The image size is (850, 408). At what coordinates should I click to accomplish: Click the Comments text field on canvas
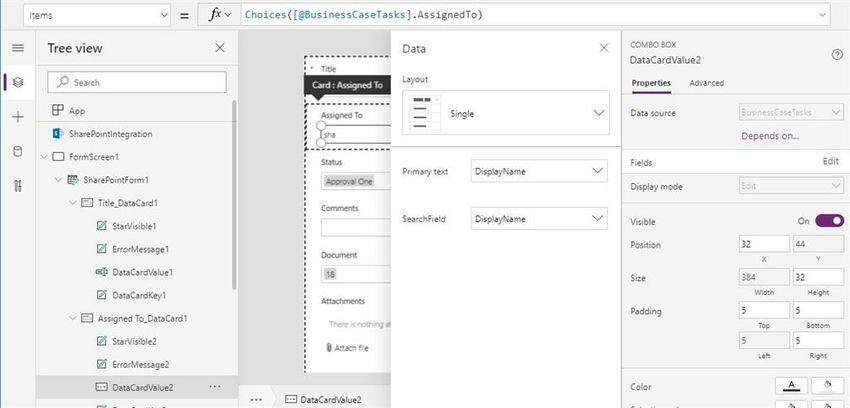(x=356, y=228)
